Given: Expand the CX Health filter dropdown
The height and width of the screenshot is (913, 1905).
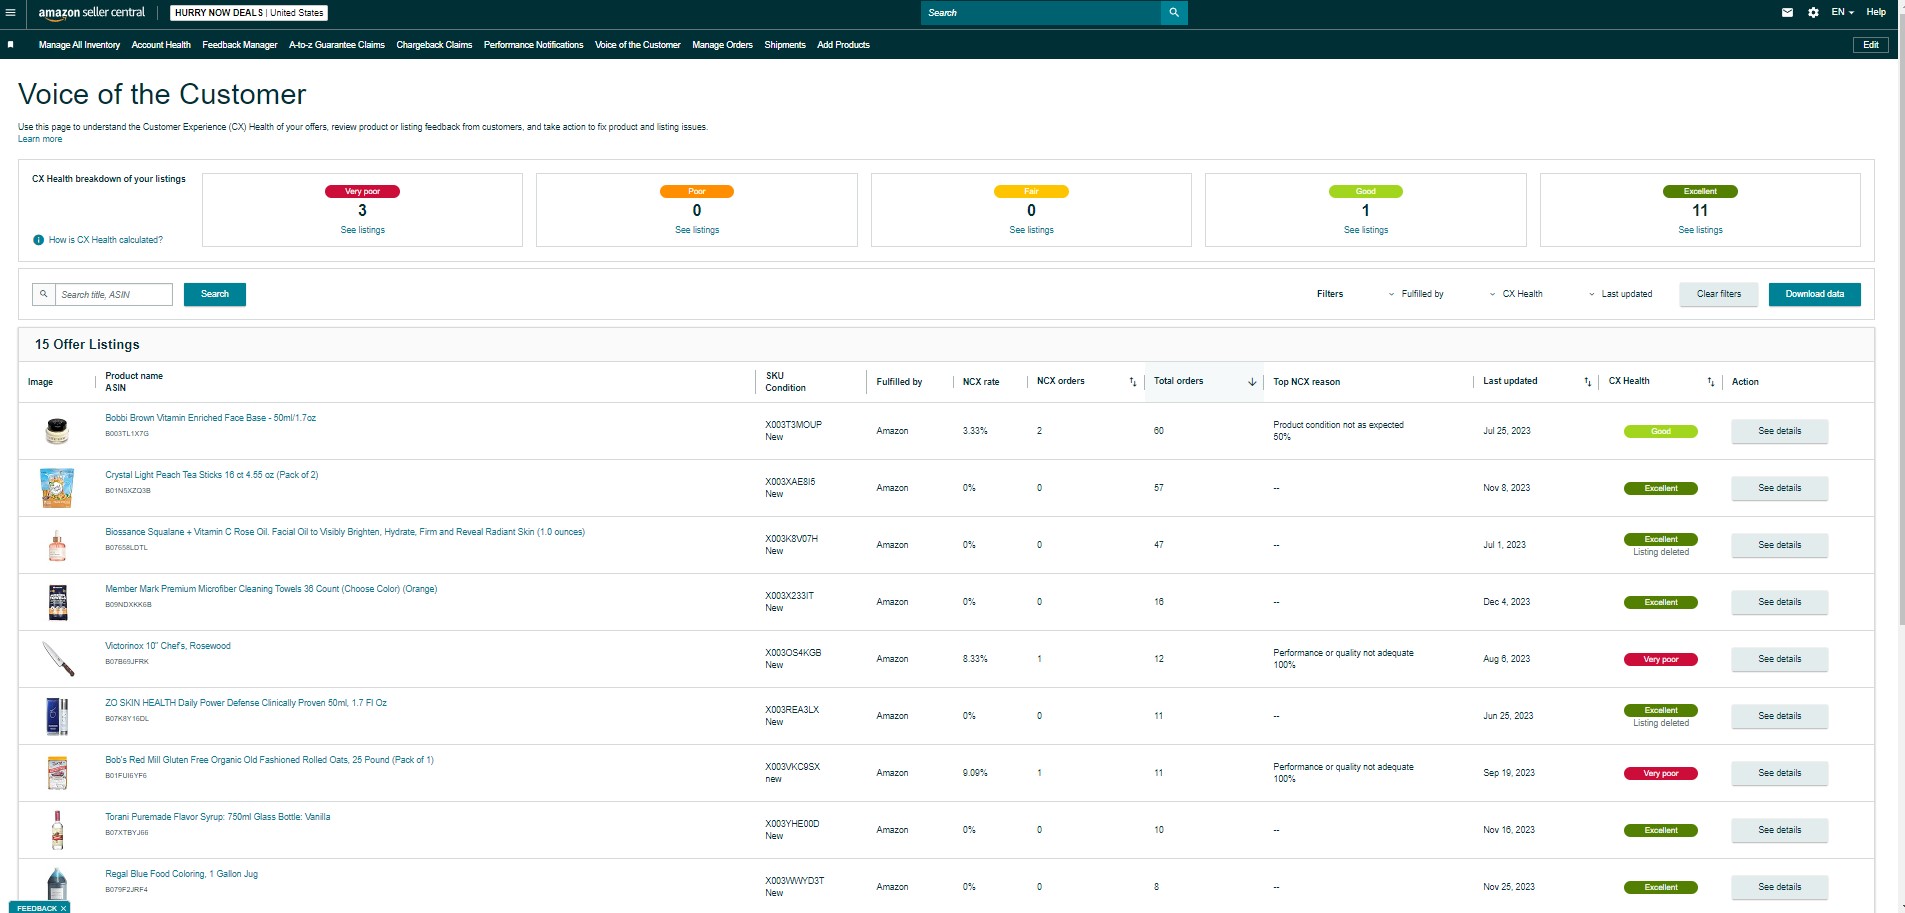Looking at the screenshot, I should tap(1515, 294).
